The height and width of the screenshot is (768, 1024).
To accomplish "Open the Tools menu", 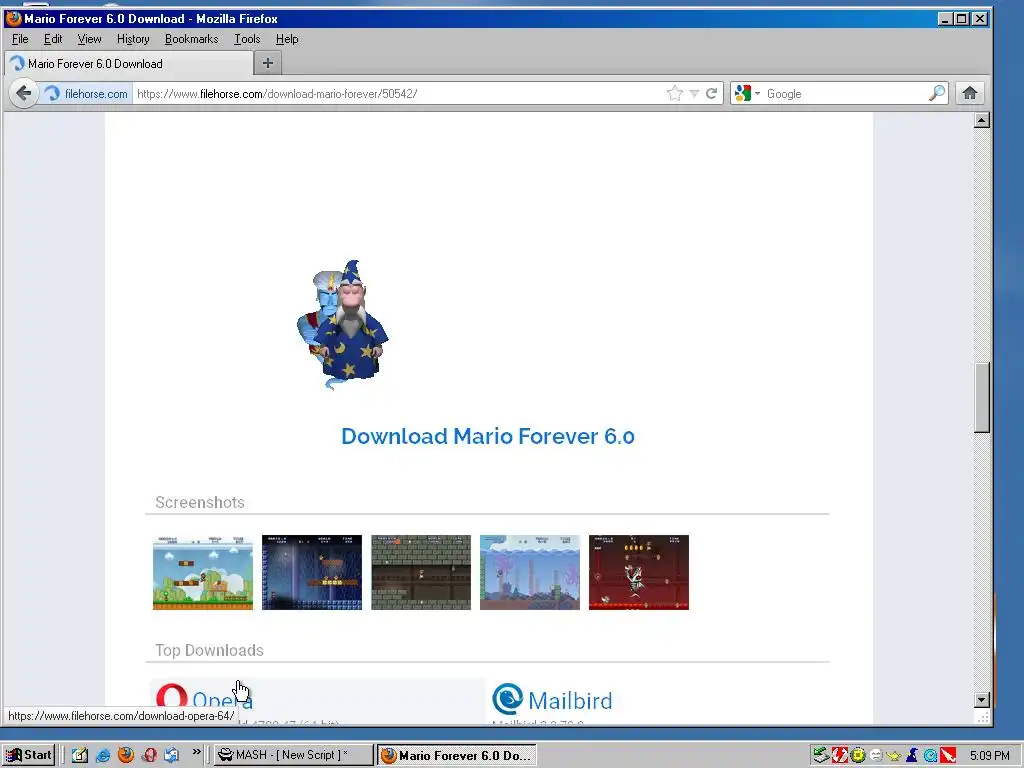I will click(247, 39).
